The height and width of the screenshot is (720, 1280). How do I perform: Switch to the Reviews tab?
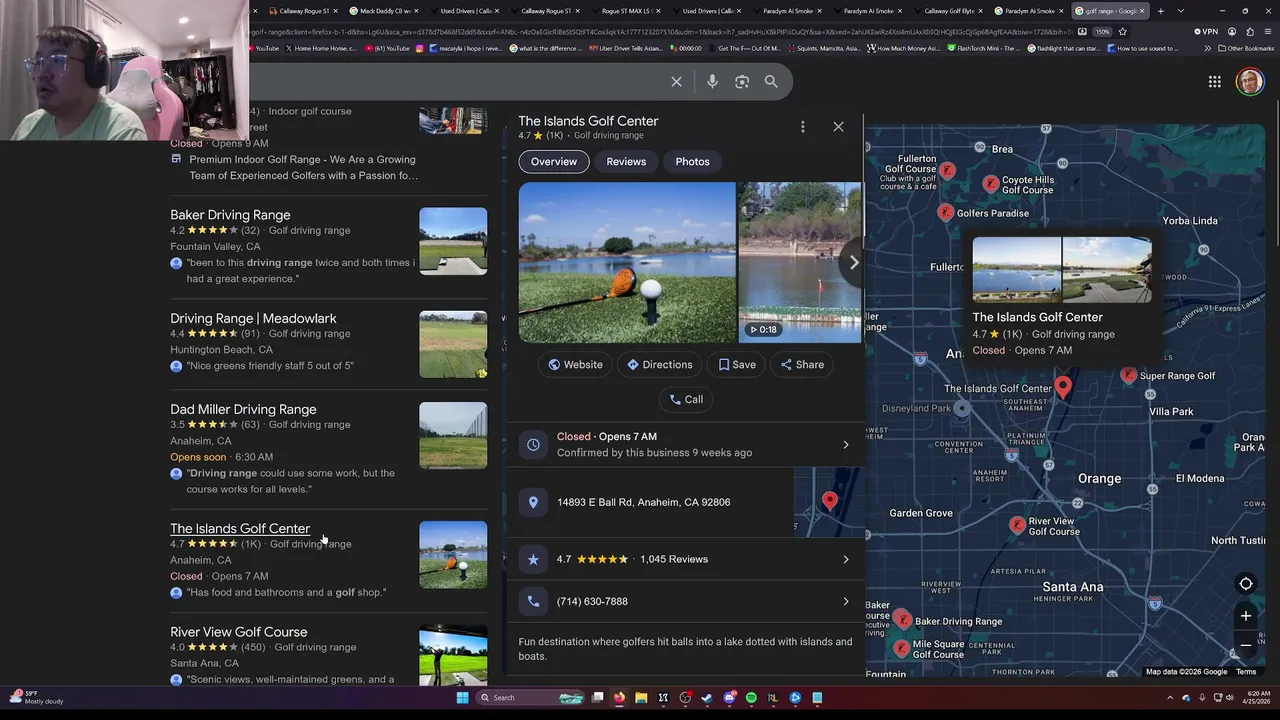pos(626,162)
